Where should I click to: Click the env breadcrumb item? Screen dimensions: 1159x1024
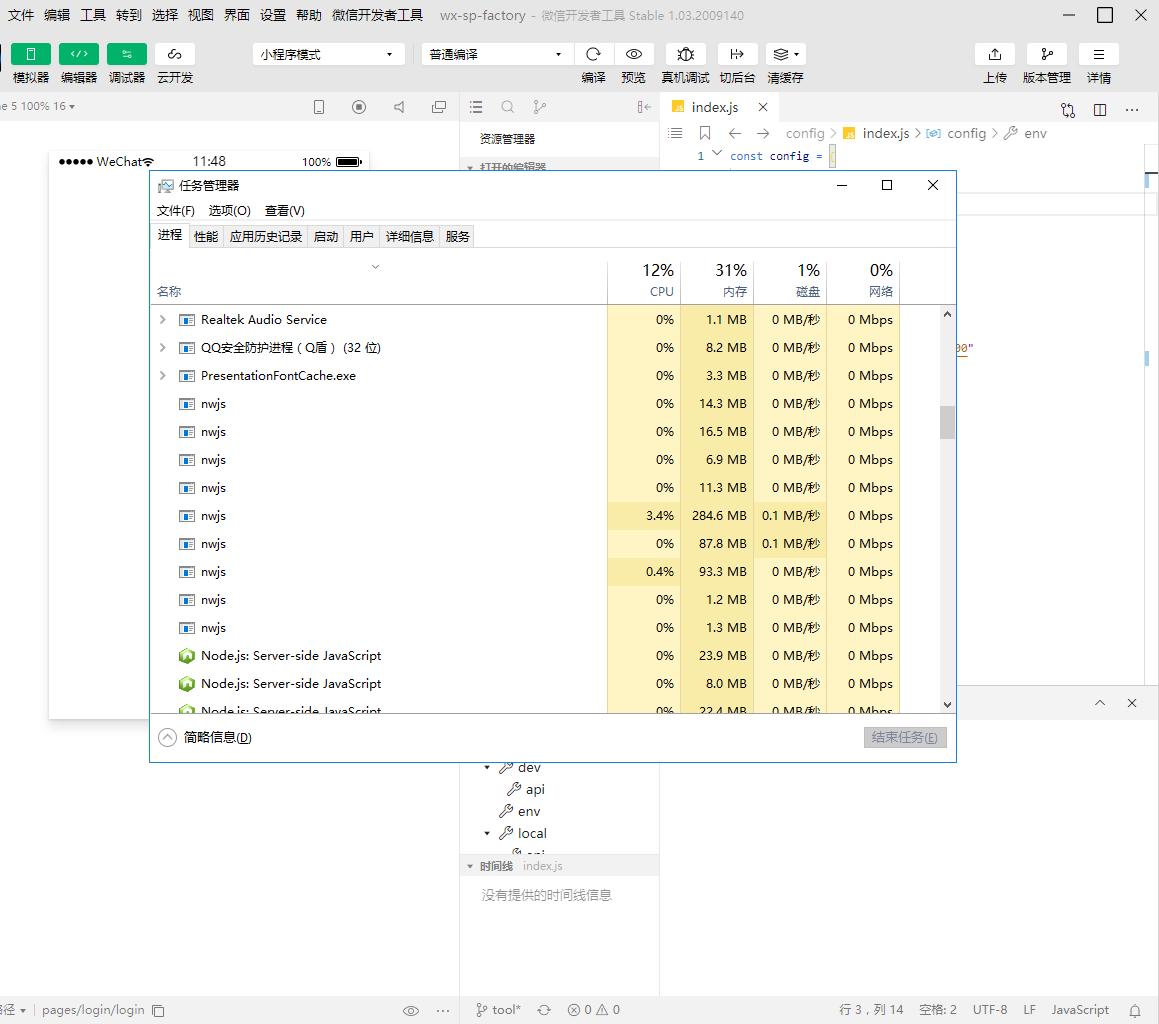(1035, 133)
